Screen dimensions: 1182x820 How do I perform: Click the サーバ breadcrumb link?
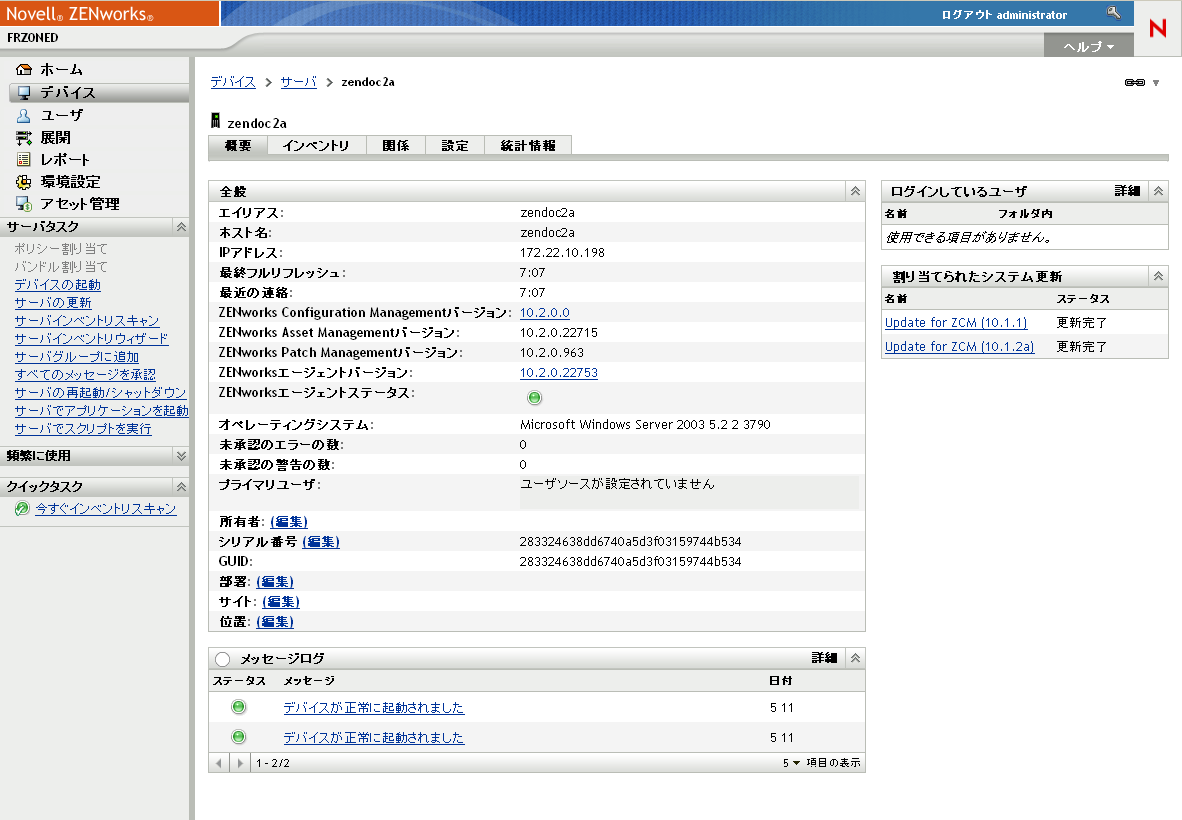tap(299, 82)
